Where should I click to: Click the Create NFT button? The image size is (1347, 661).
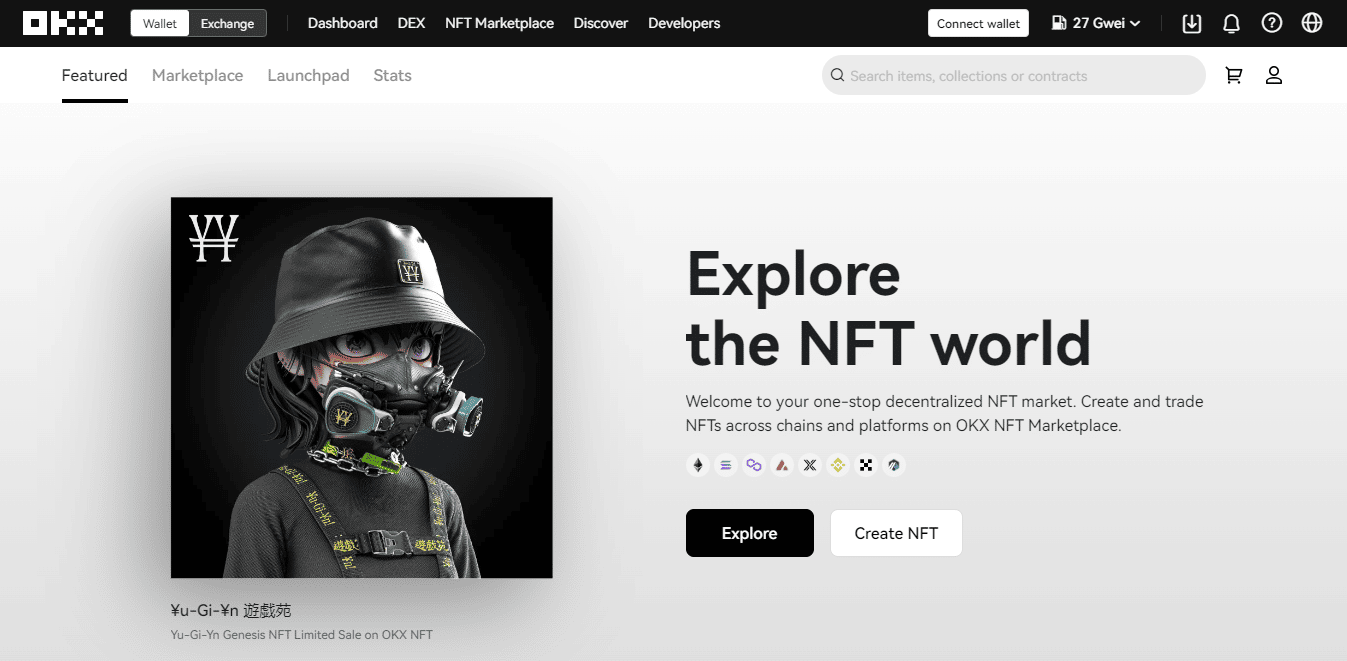pos(896,533)
